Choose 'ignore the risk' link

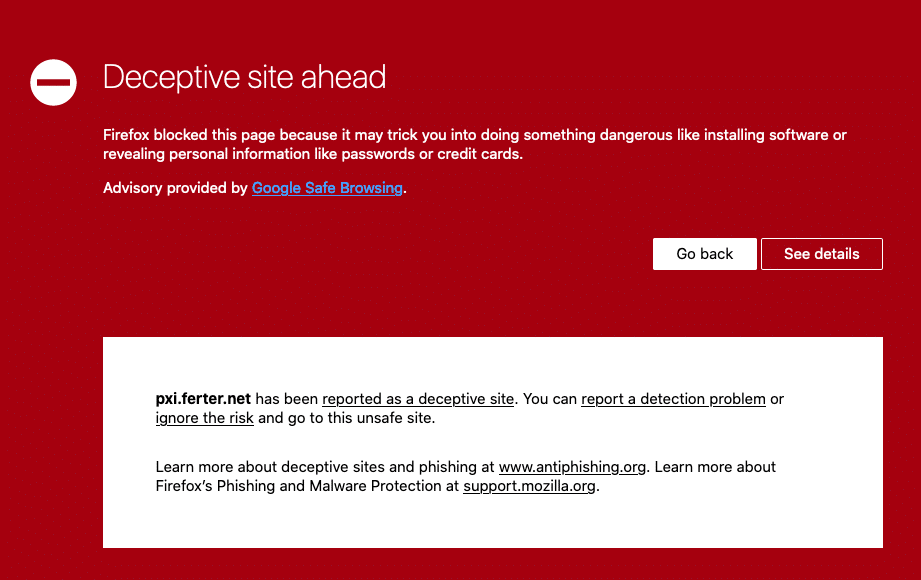coord(204,418)
